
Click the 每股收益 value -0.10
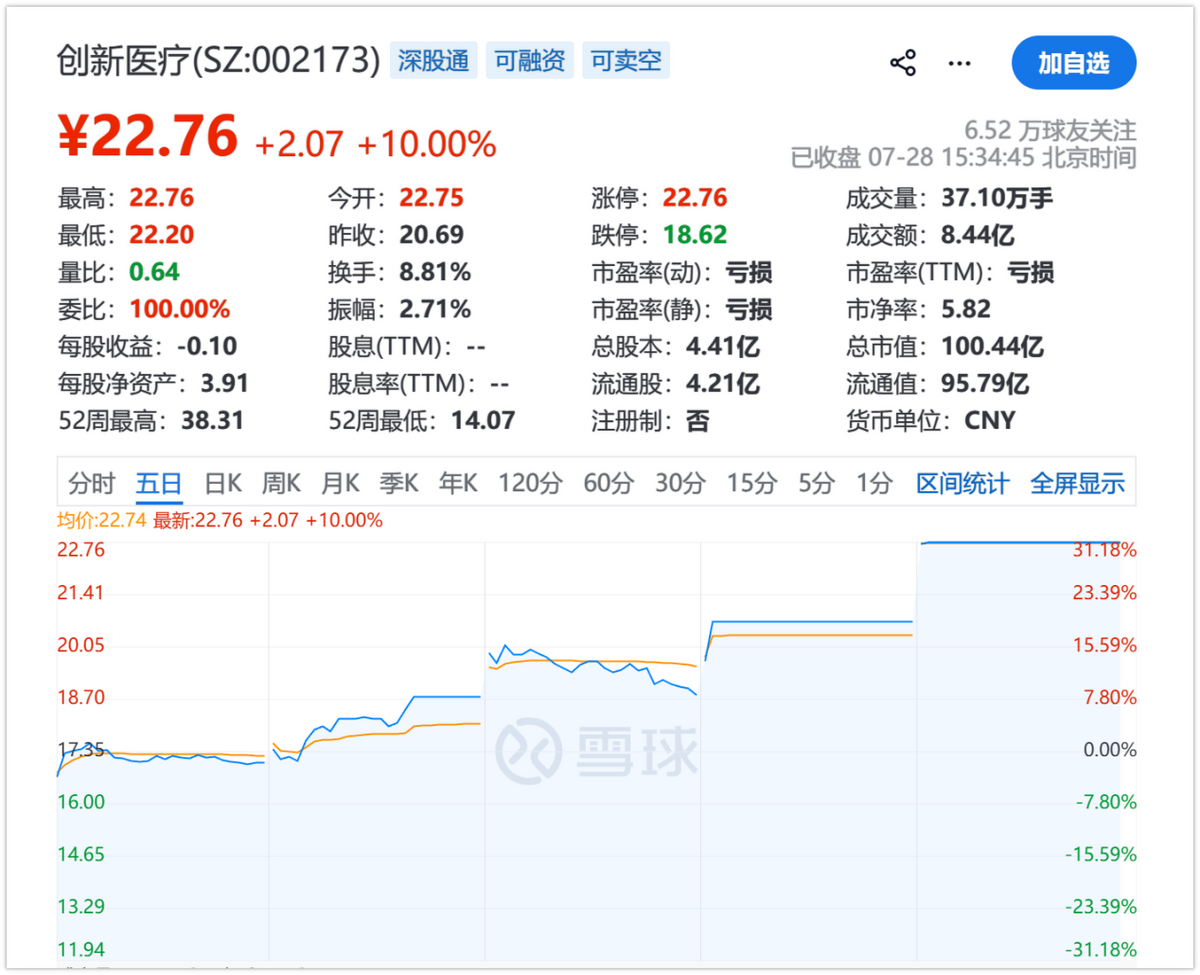coord(207,347)
